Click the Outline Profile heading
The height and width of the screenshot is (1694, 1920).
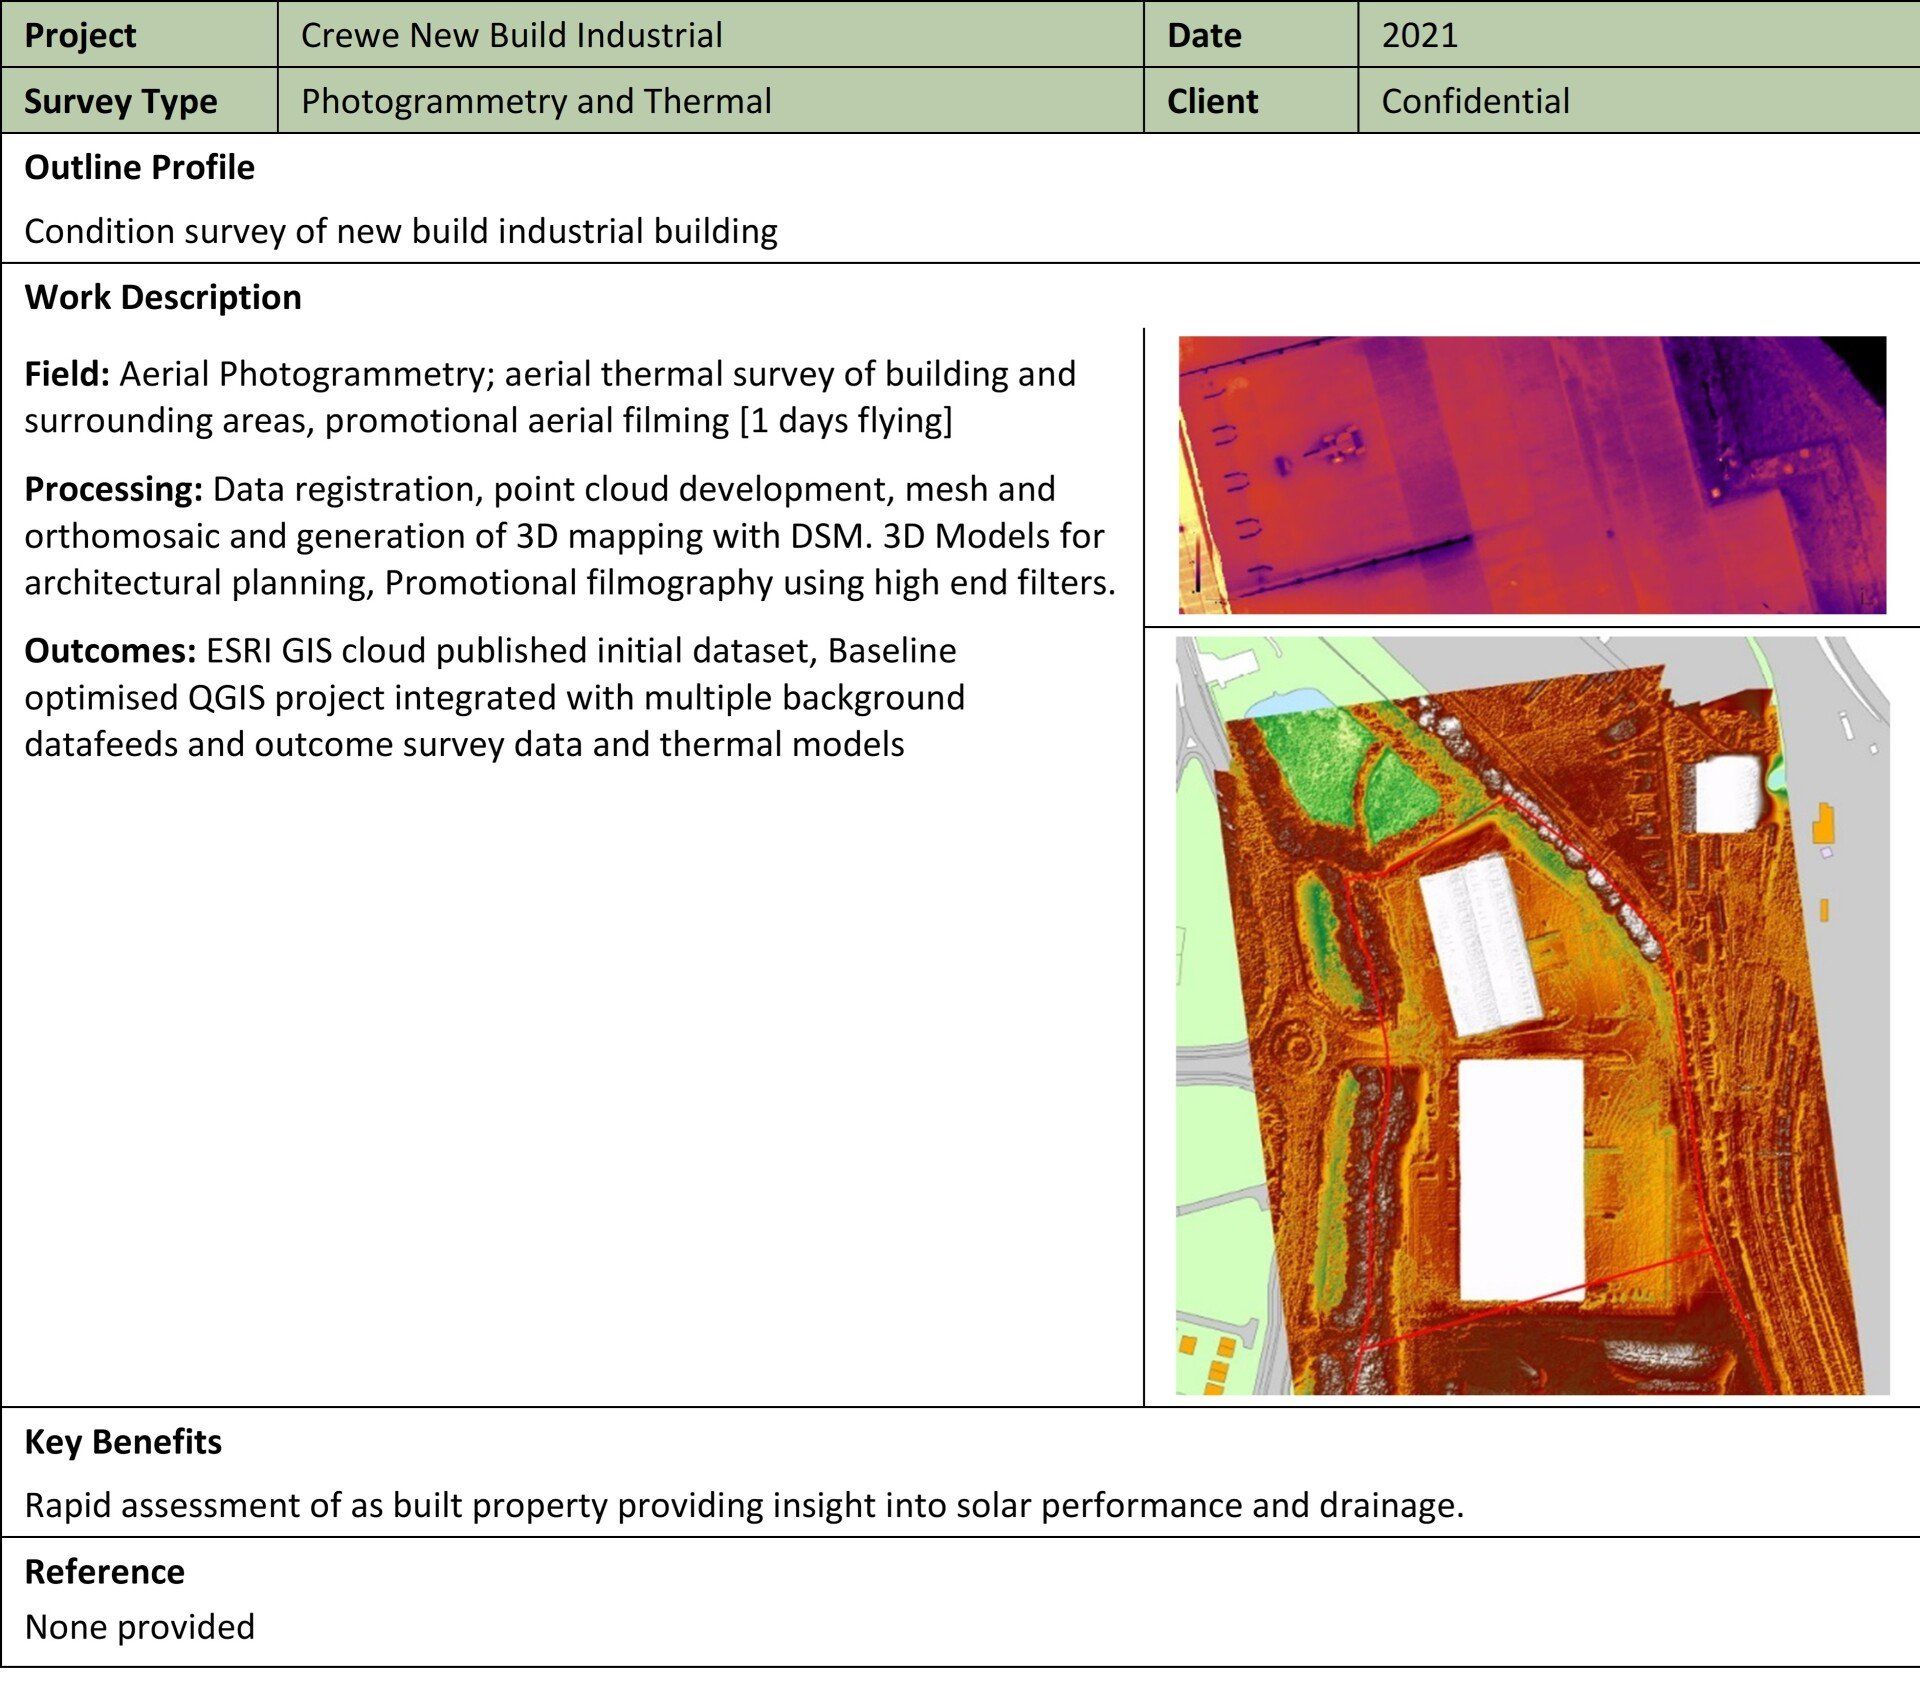tap(140, 167)
